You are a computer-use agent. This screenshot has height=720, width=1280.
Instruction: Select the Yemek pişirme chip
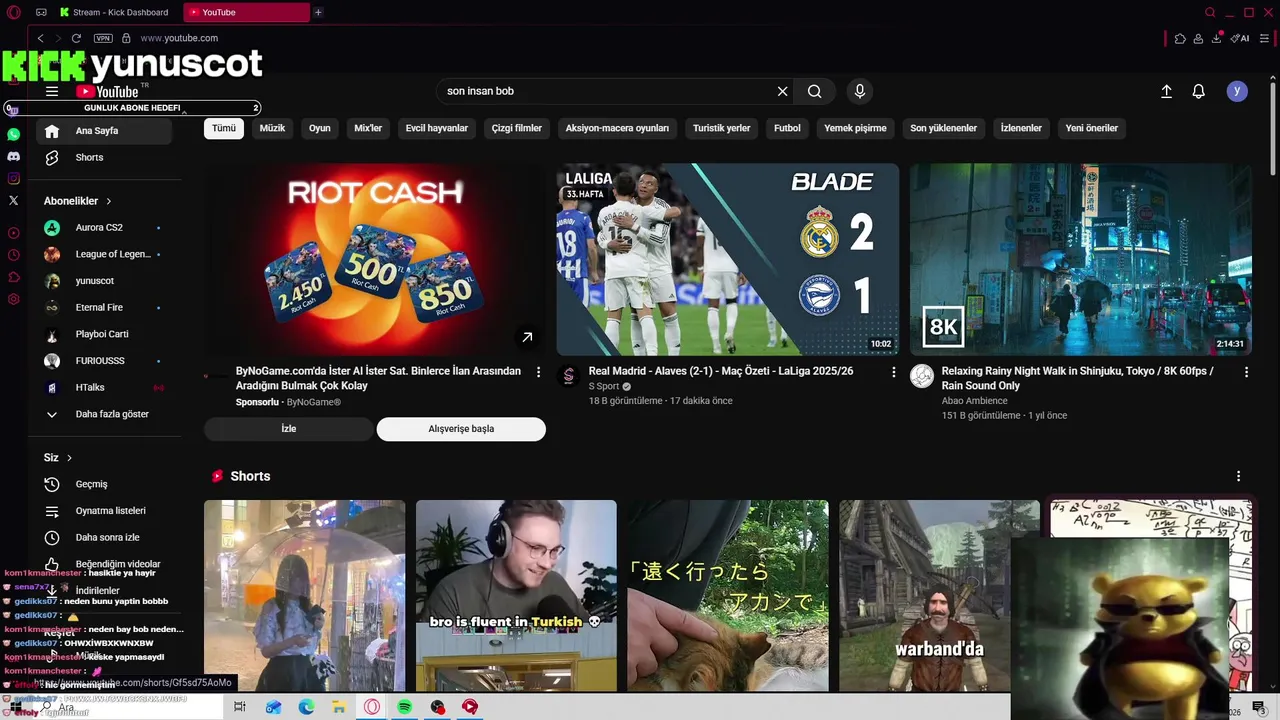(x=855, y=128)
